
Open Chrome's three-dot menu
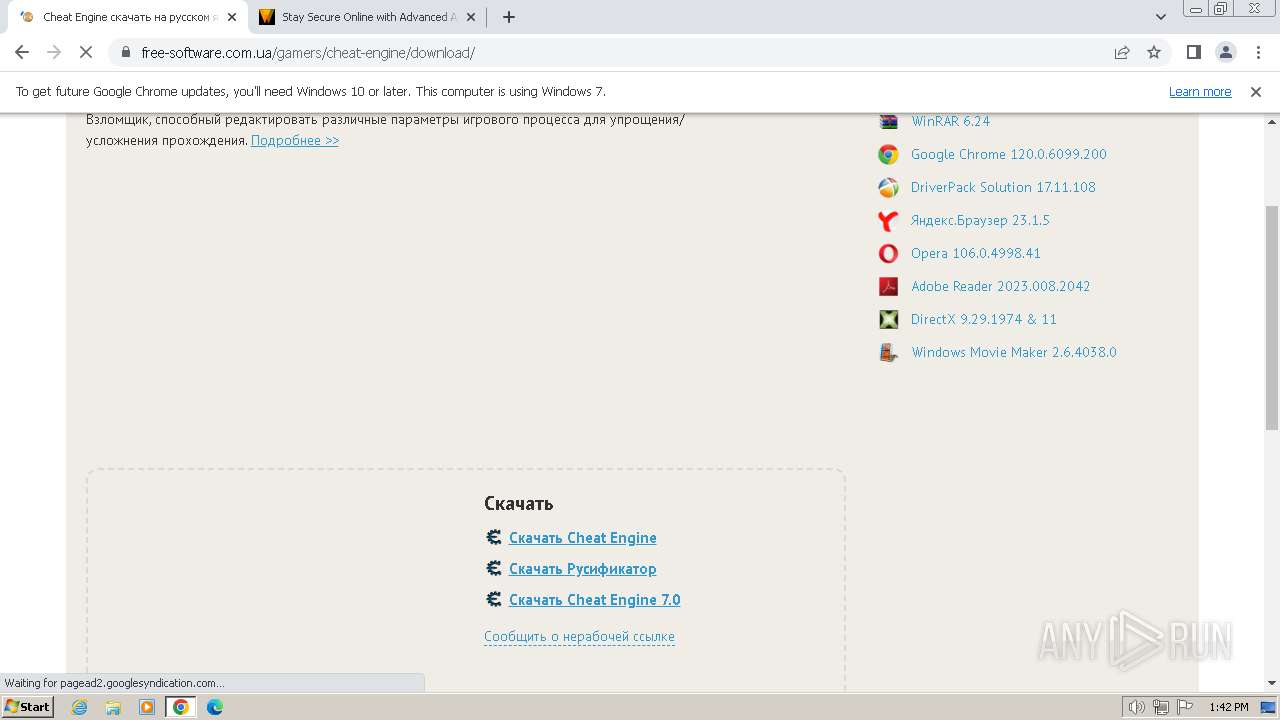[1257, 52]
